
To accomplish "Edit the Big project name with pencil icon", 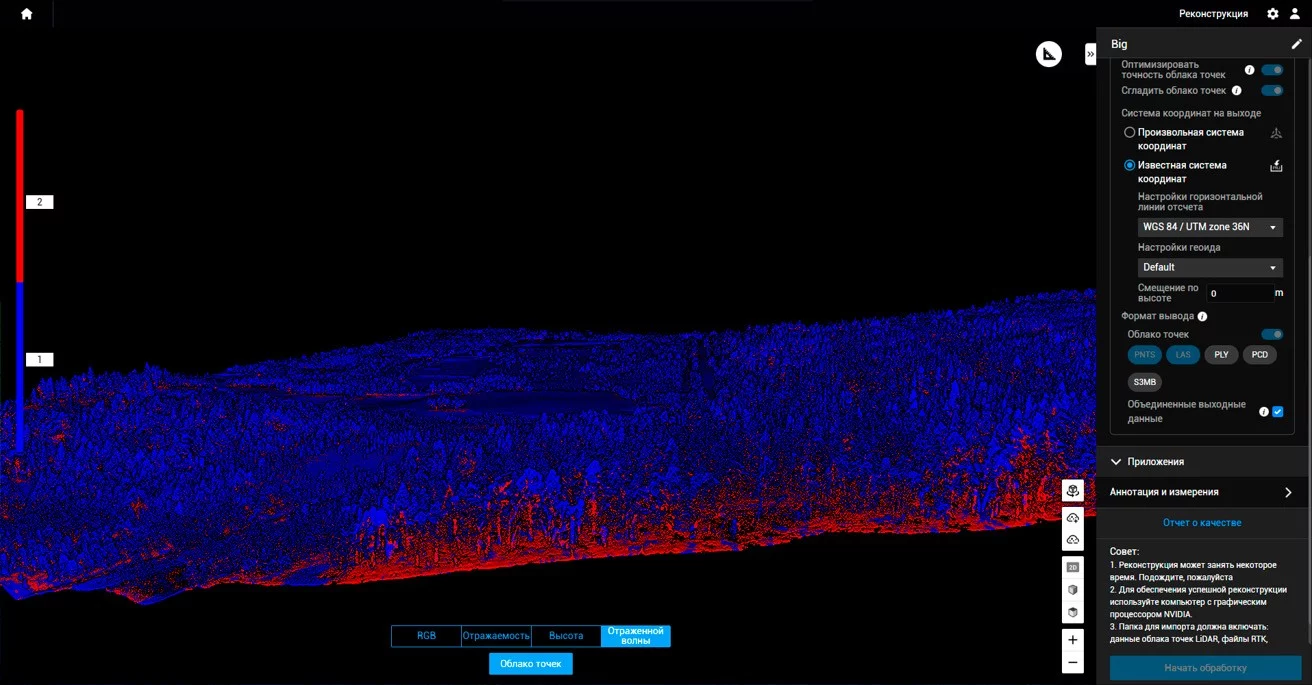I will [1297, 44].
